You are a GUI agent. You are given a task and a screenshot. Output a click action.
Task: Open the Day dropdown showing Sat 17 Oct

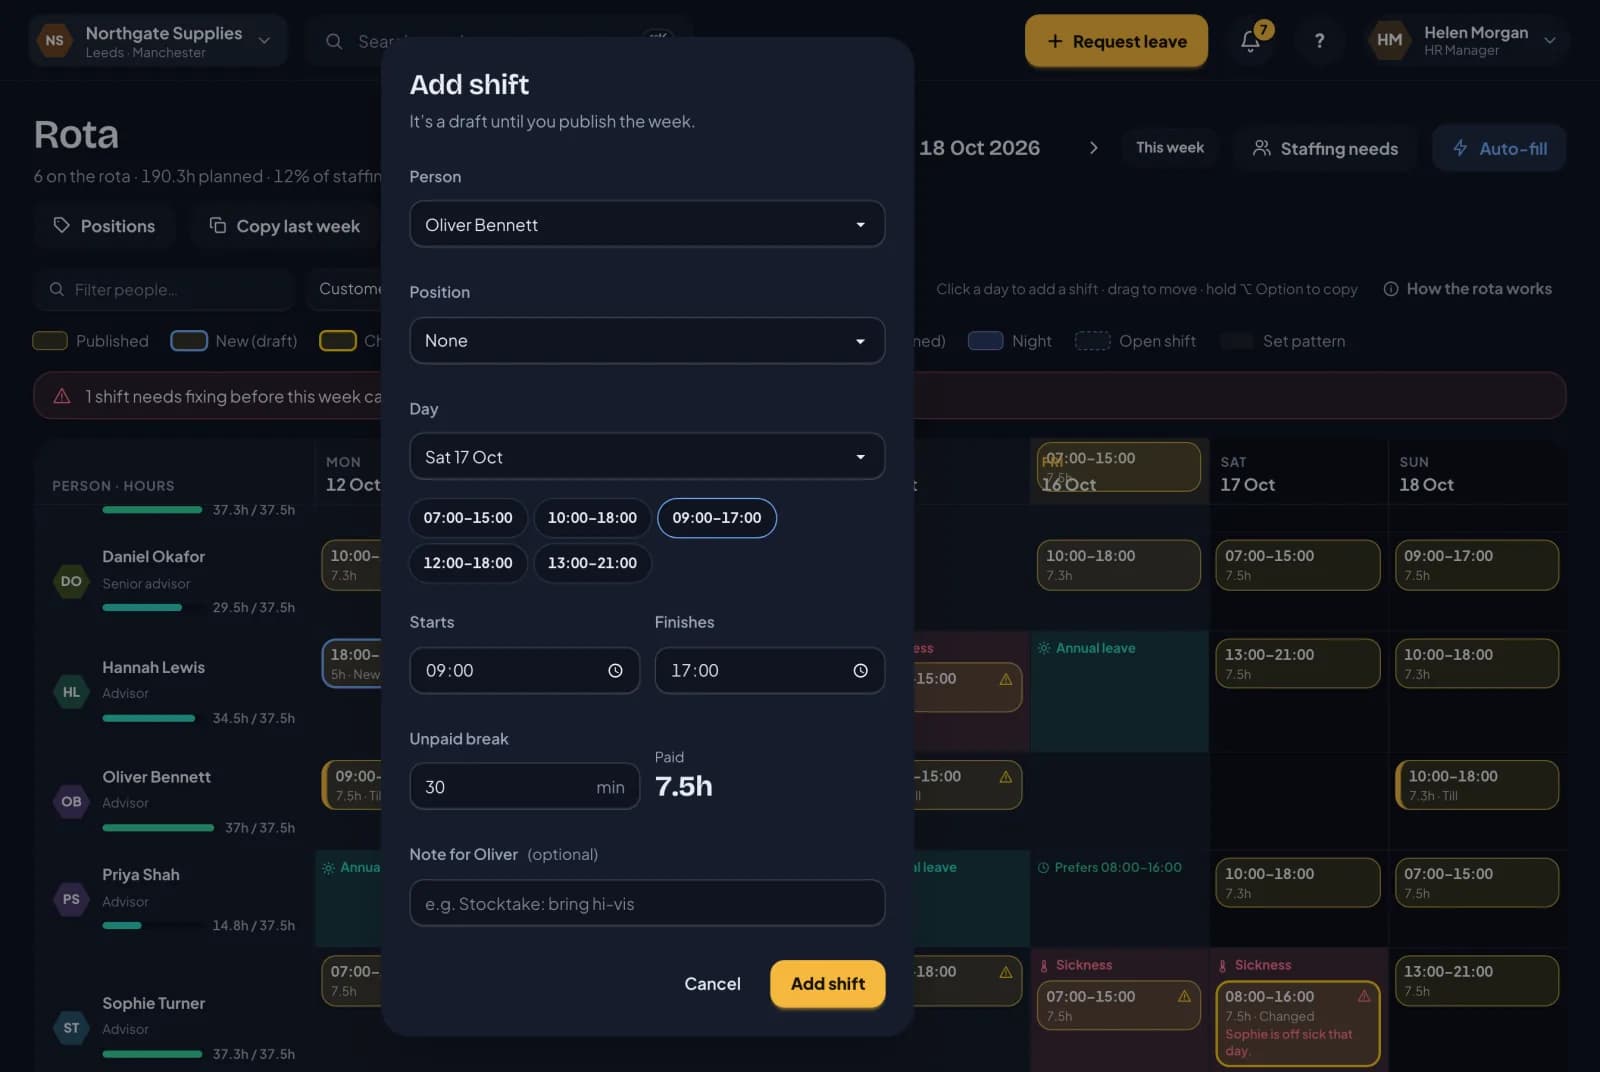[647, 457]
